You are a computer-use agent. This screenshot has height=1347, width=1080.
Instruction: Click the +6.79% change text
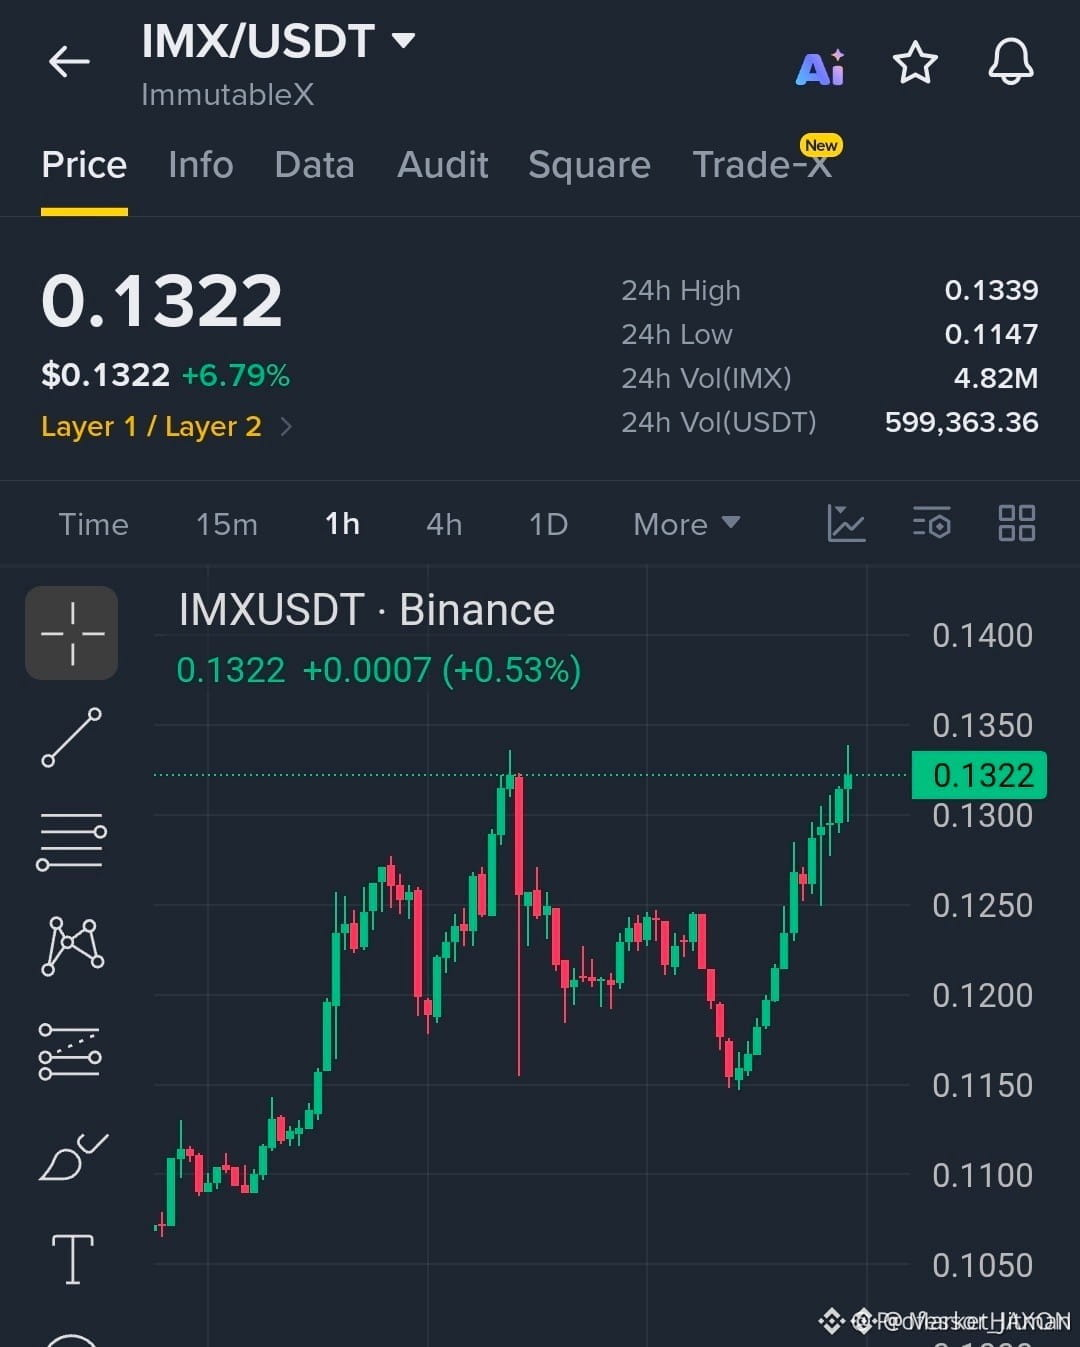click(x=236, y=375)
